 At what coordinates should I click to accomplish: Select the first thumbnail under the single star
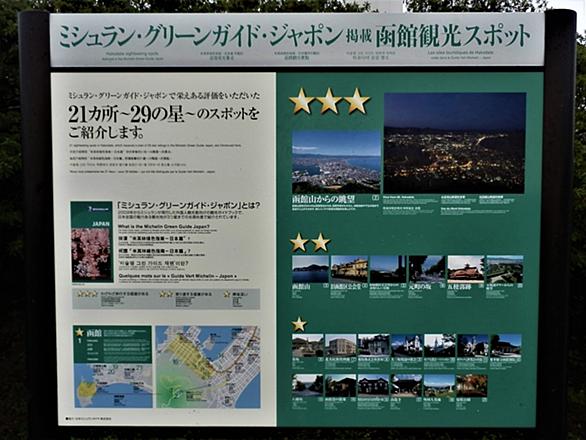(308, 345)
